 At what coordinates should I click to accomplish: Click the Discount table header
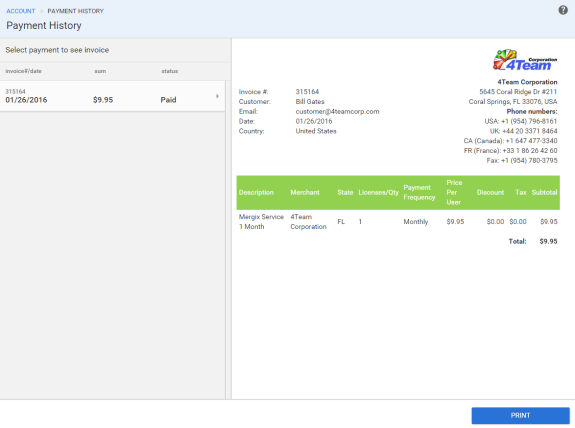490,193
